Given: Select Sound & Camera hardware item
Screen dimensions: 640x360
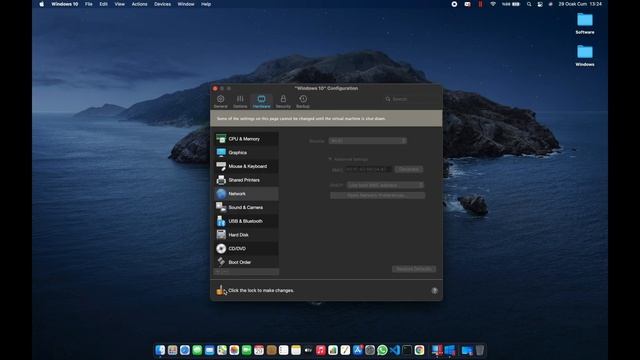Looking at the screenshot, I should tap(246, 207).
